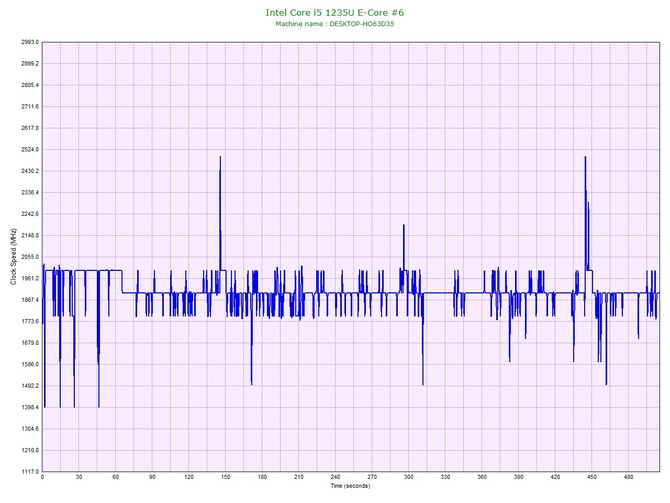Click the 2617.8 y-axis value
This screenshot has height=503, width=670.
(30, 128)
